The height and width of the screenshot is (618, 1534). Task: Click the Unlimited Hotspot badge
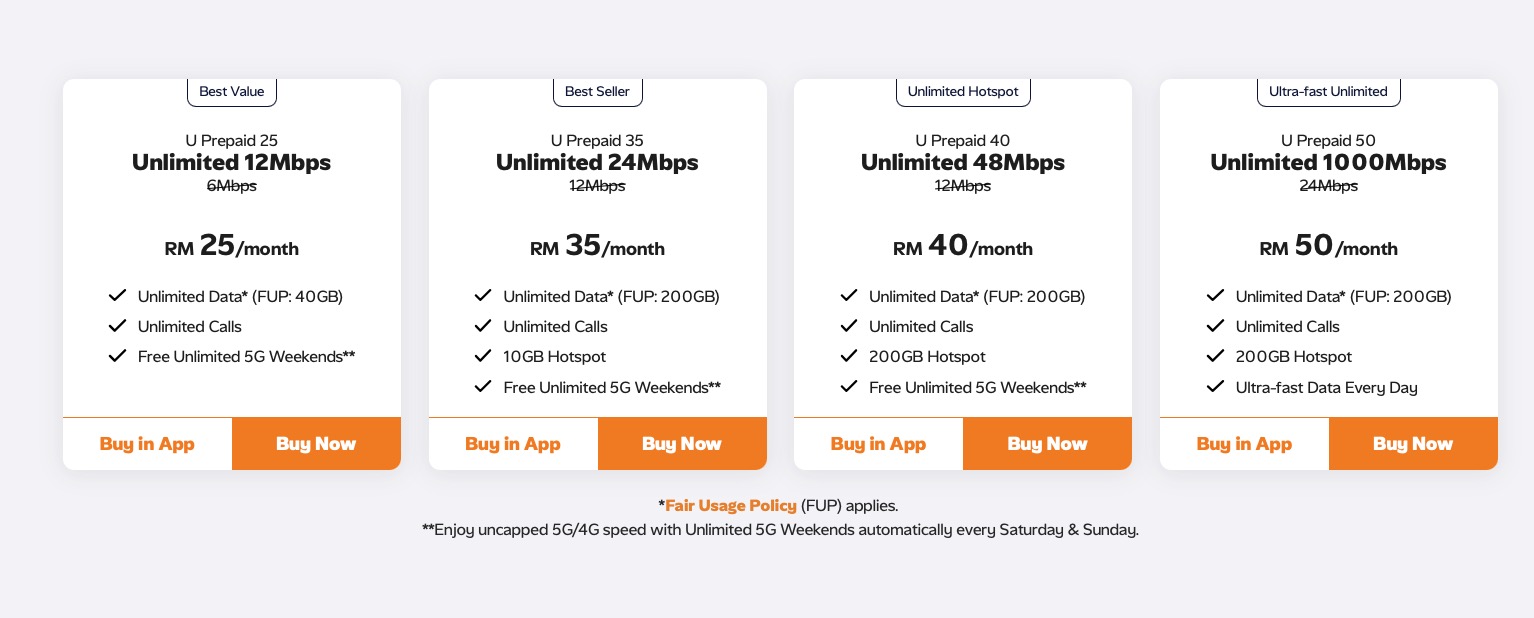pyautogui.click(x=963, y=91)
